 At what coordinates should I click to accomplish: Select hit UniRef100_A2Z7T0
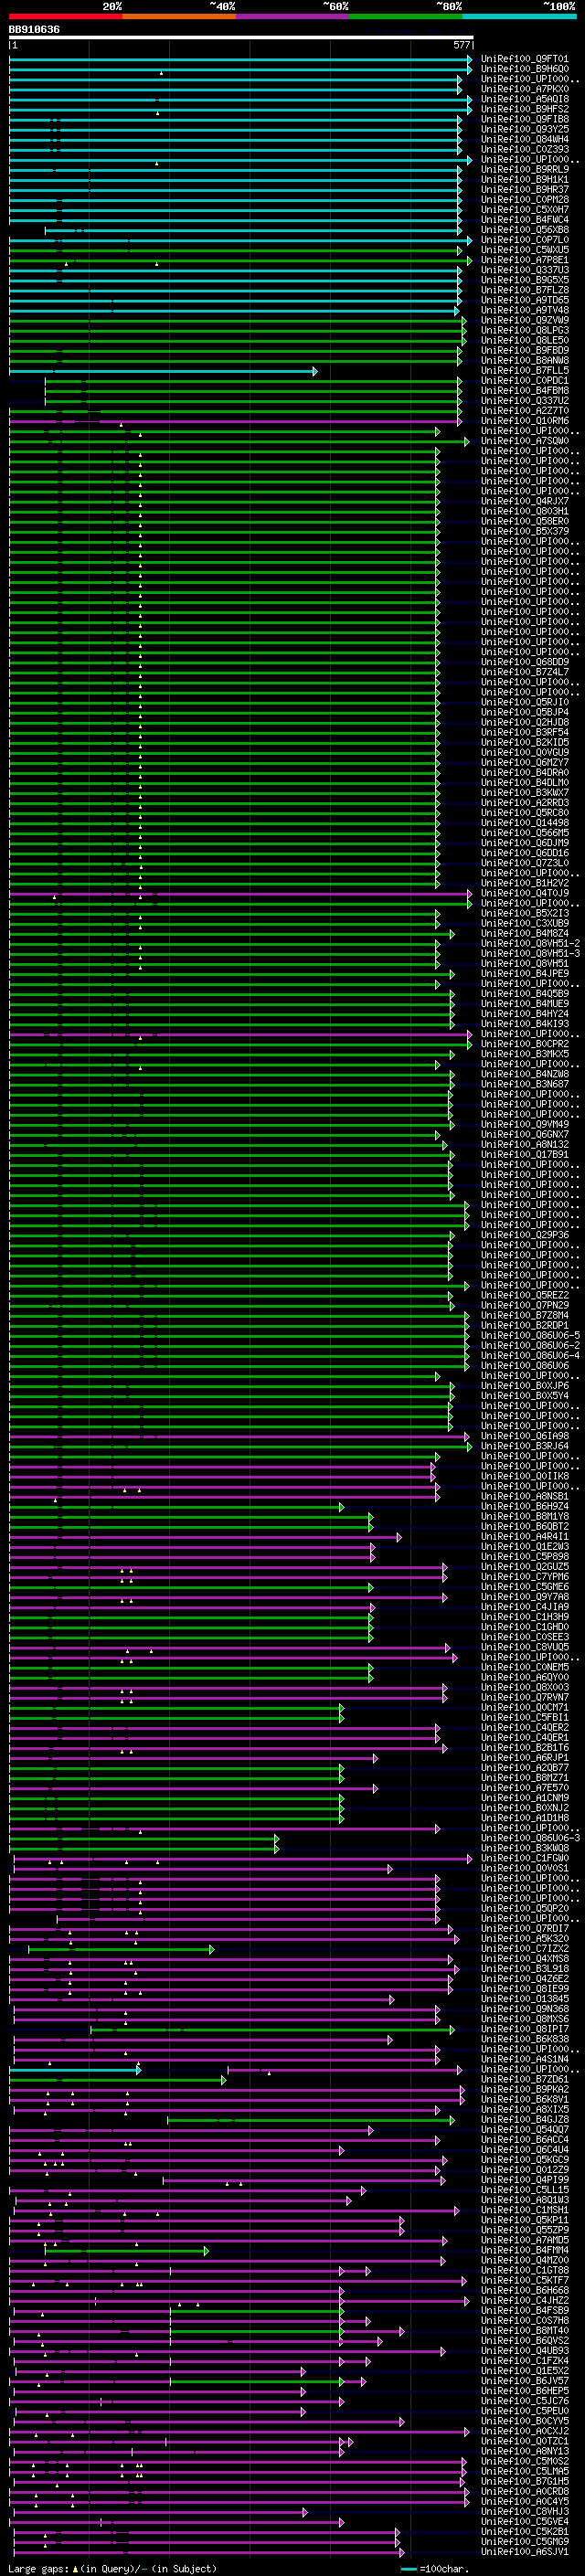[525, 410]
